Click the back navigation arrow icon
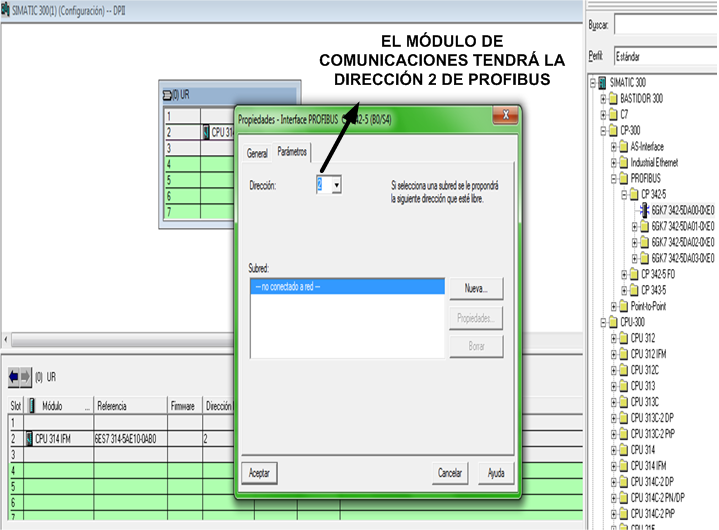The image size is (719, 530). click(14, 377)
